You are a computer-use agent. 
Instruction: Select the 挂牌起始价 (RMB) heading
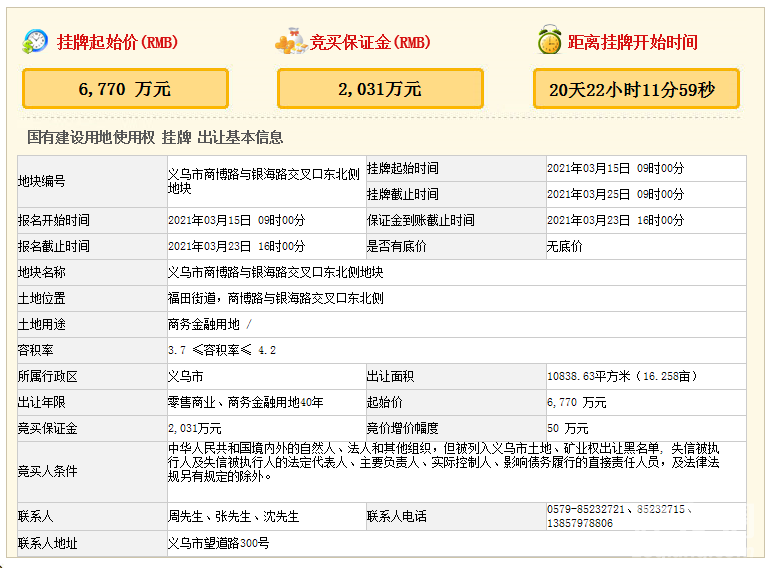point(117,42)
